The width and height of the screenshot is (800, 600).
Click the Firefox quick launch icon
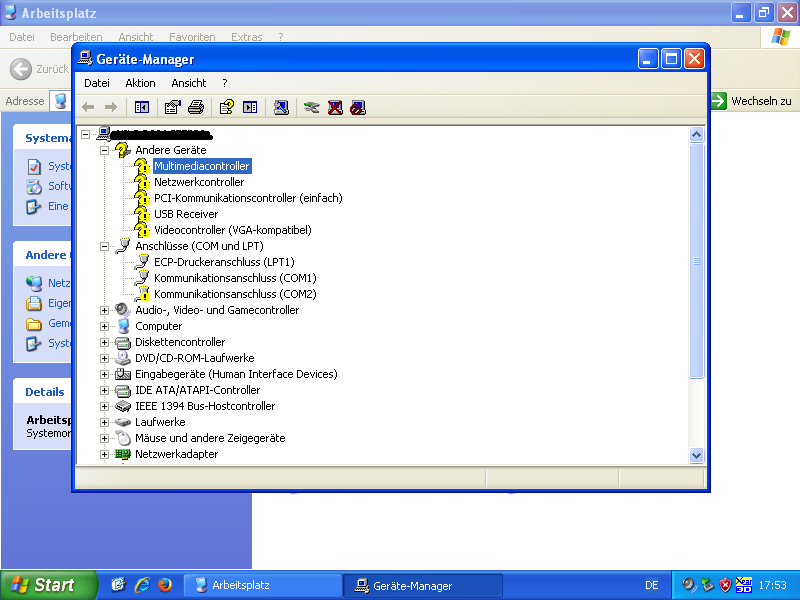coord(165,585)
